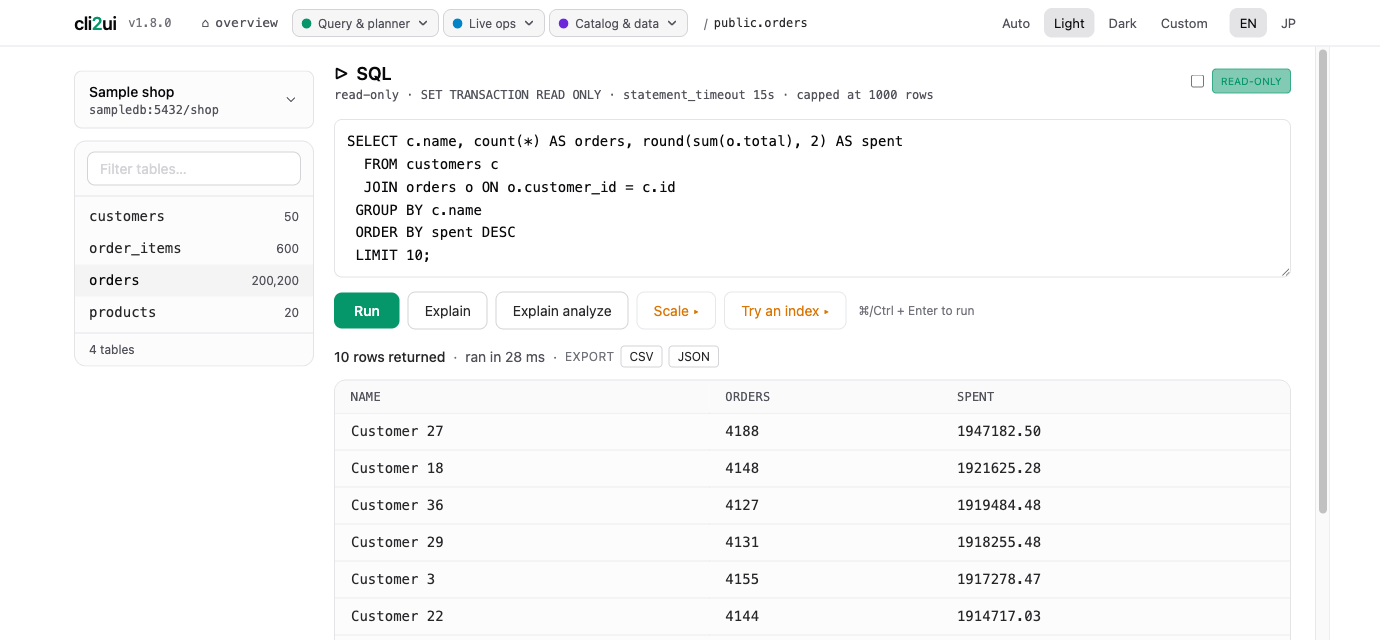Focus the Filter tables input
The image size is (1380, 640).
pos(194,169)
